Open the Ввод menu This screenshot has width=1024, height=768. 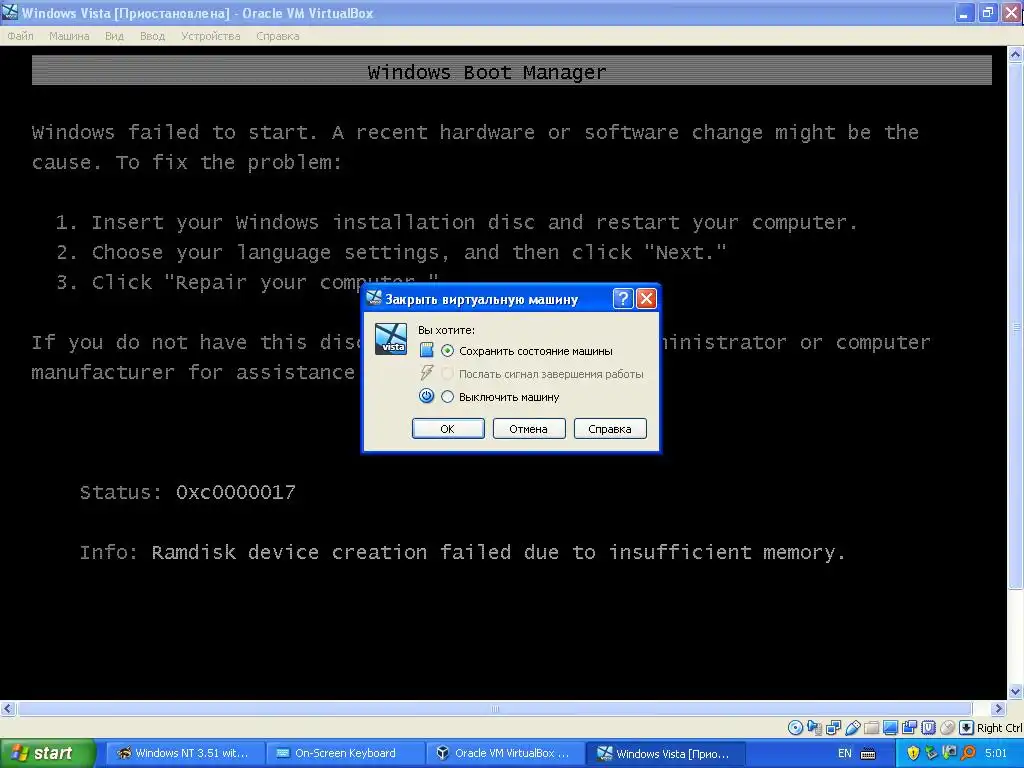pos(152,36)
